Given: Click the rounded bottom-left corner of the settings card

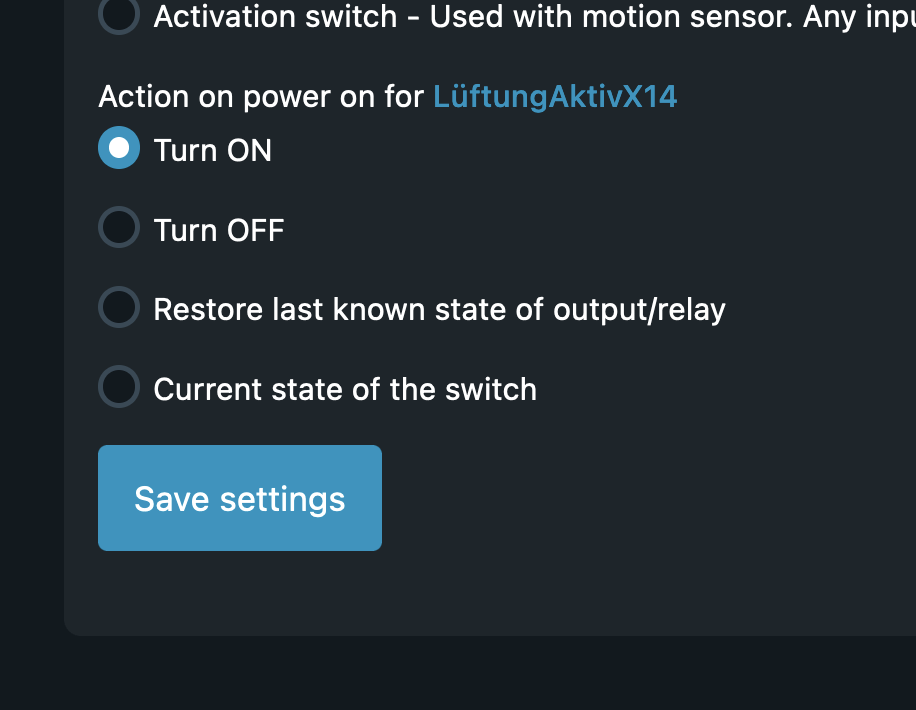Looking at the screenshot, I should pos(72,628).
